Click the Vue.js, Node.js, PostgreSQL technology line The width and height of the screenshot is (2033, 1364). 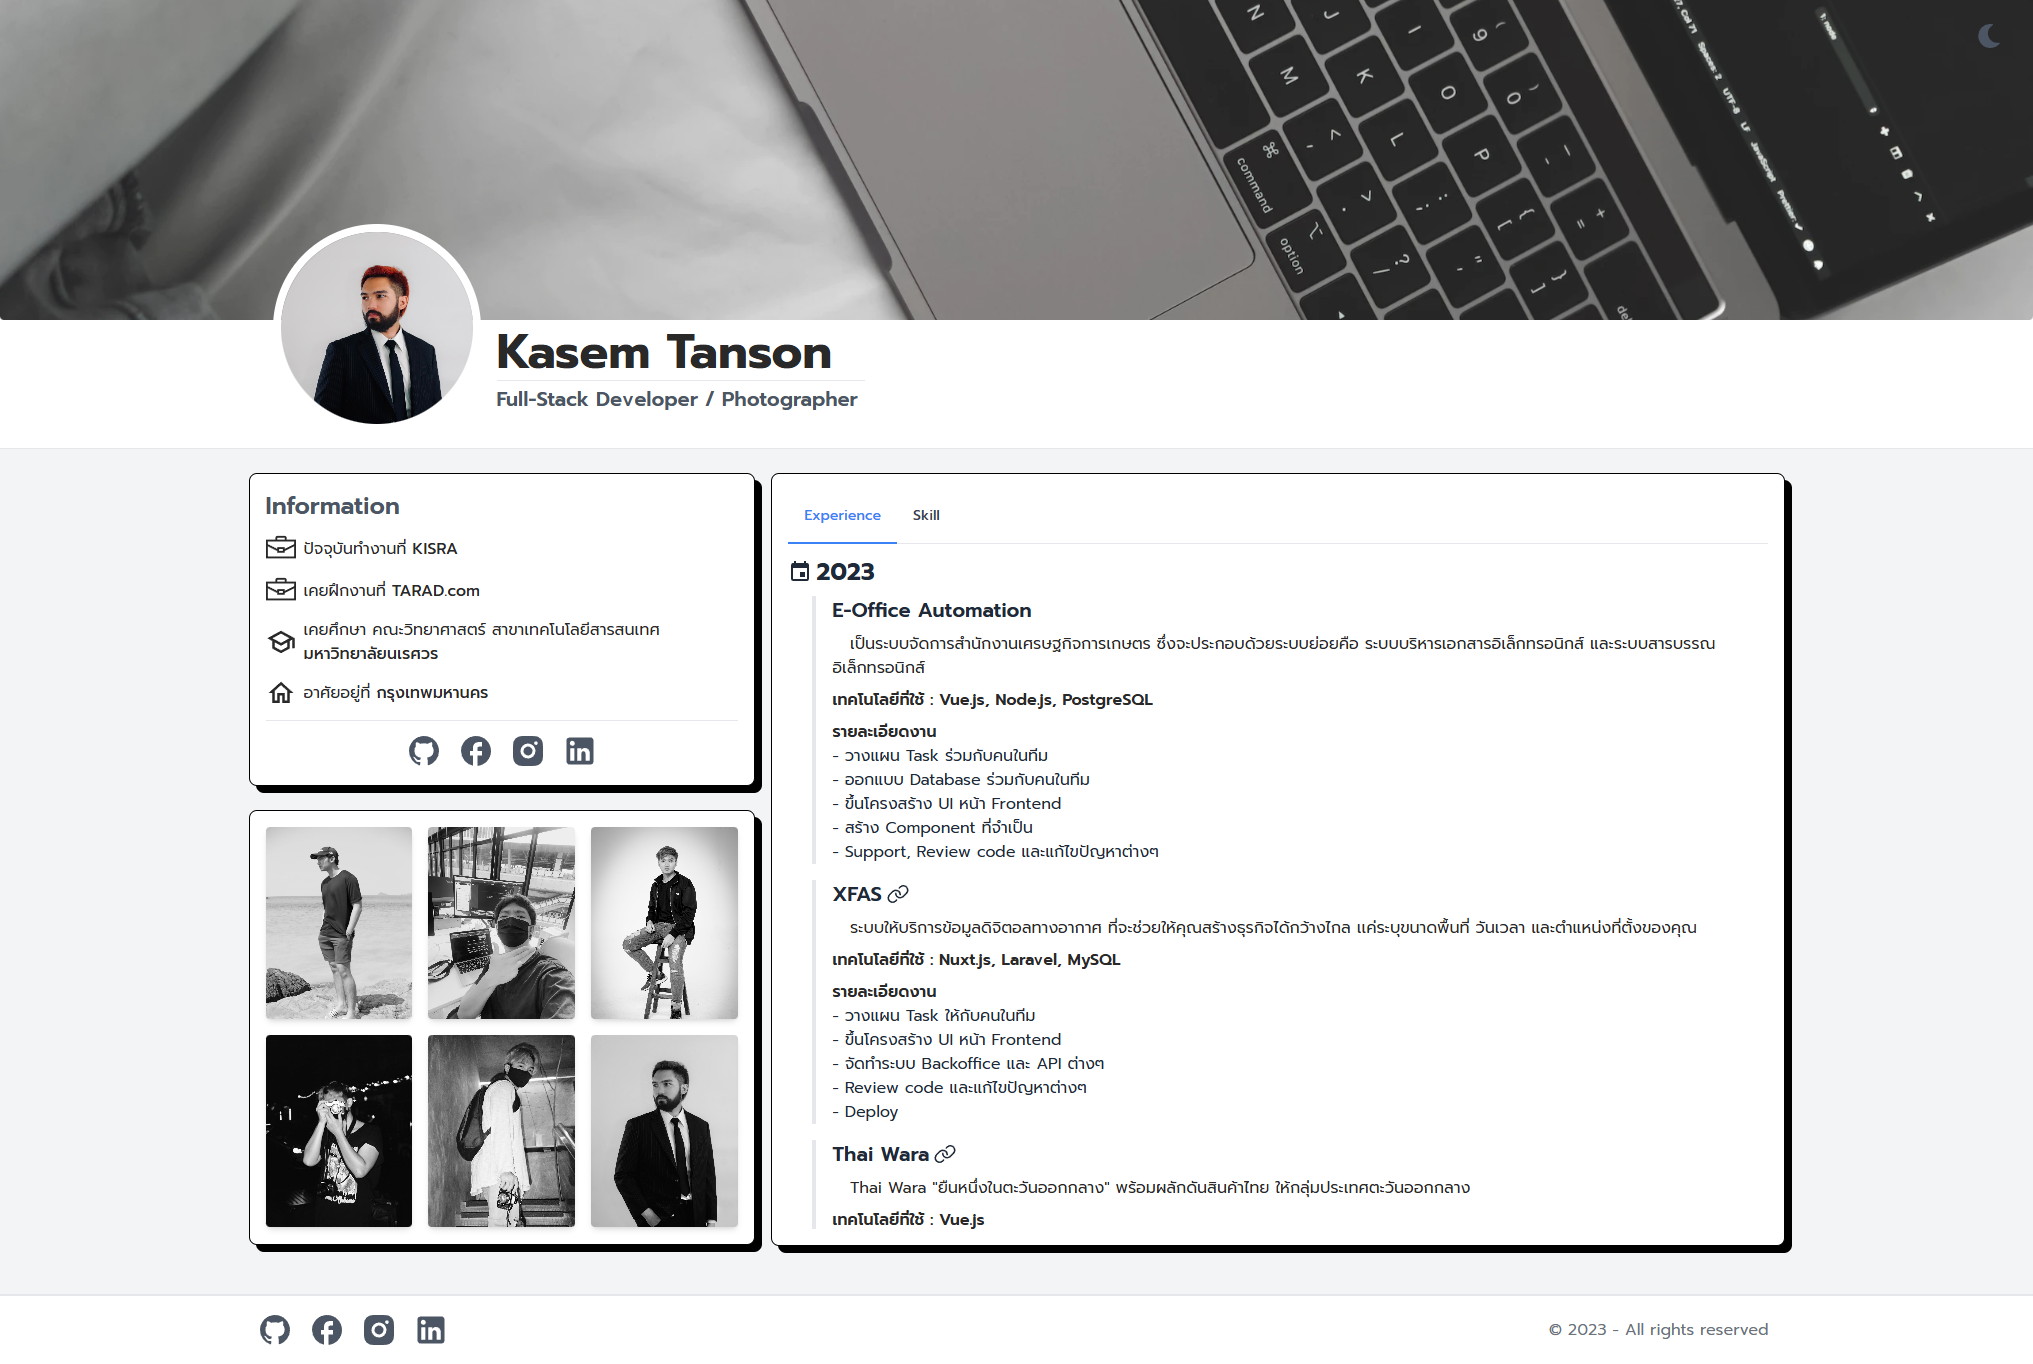992,699
